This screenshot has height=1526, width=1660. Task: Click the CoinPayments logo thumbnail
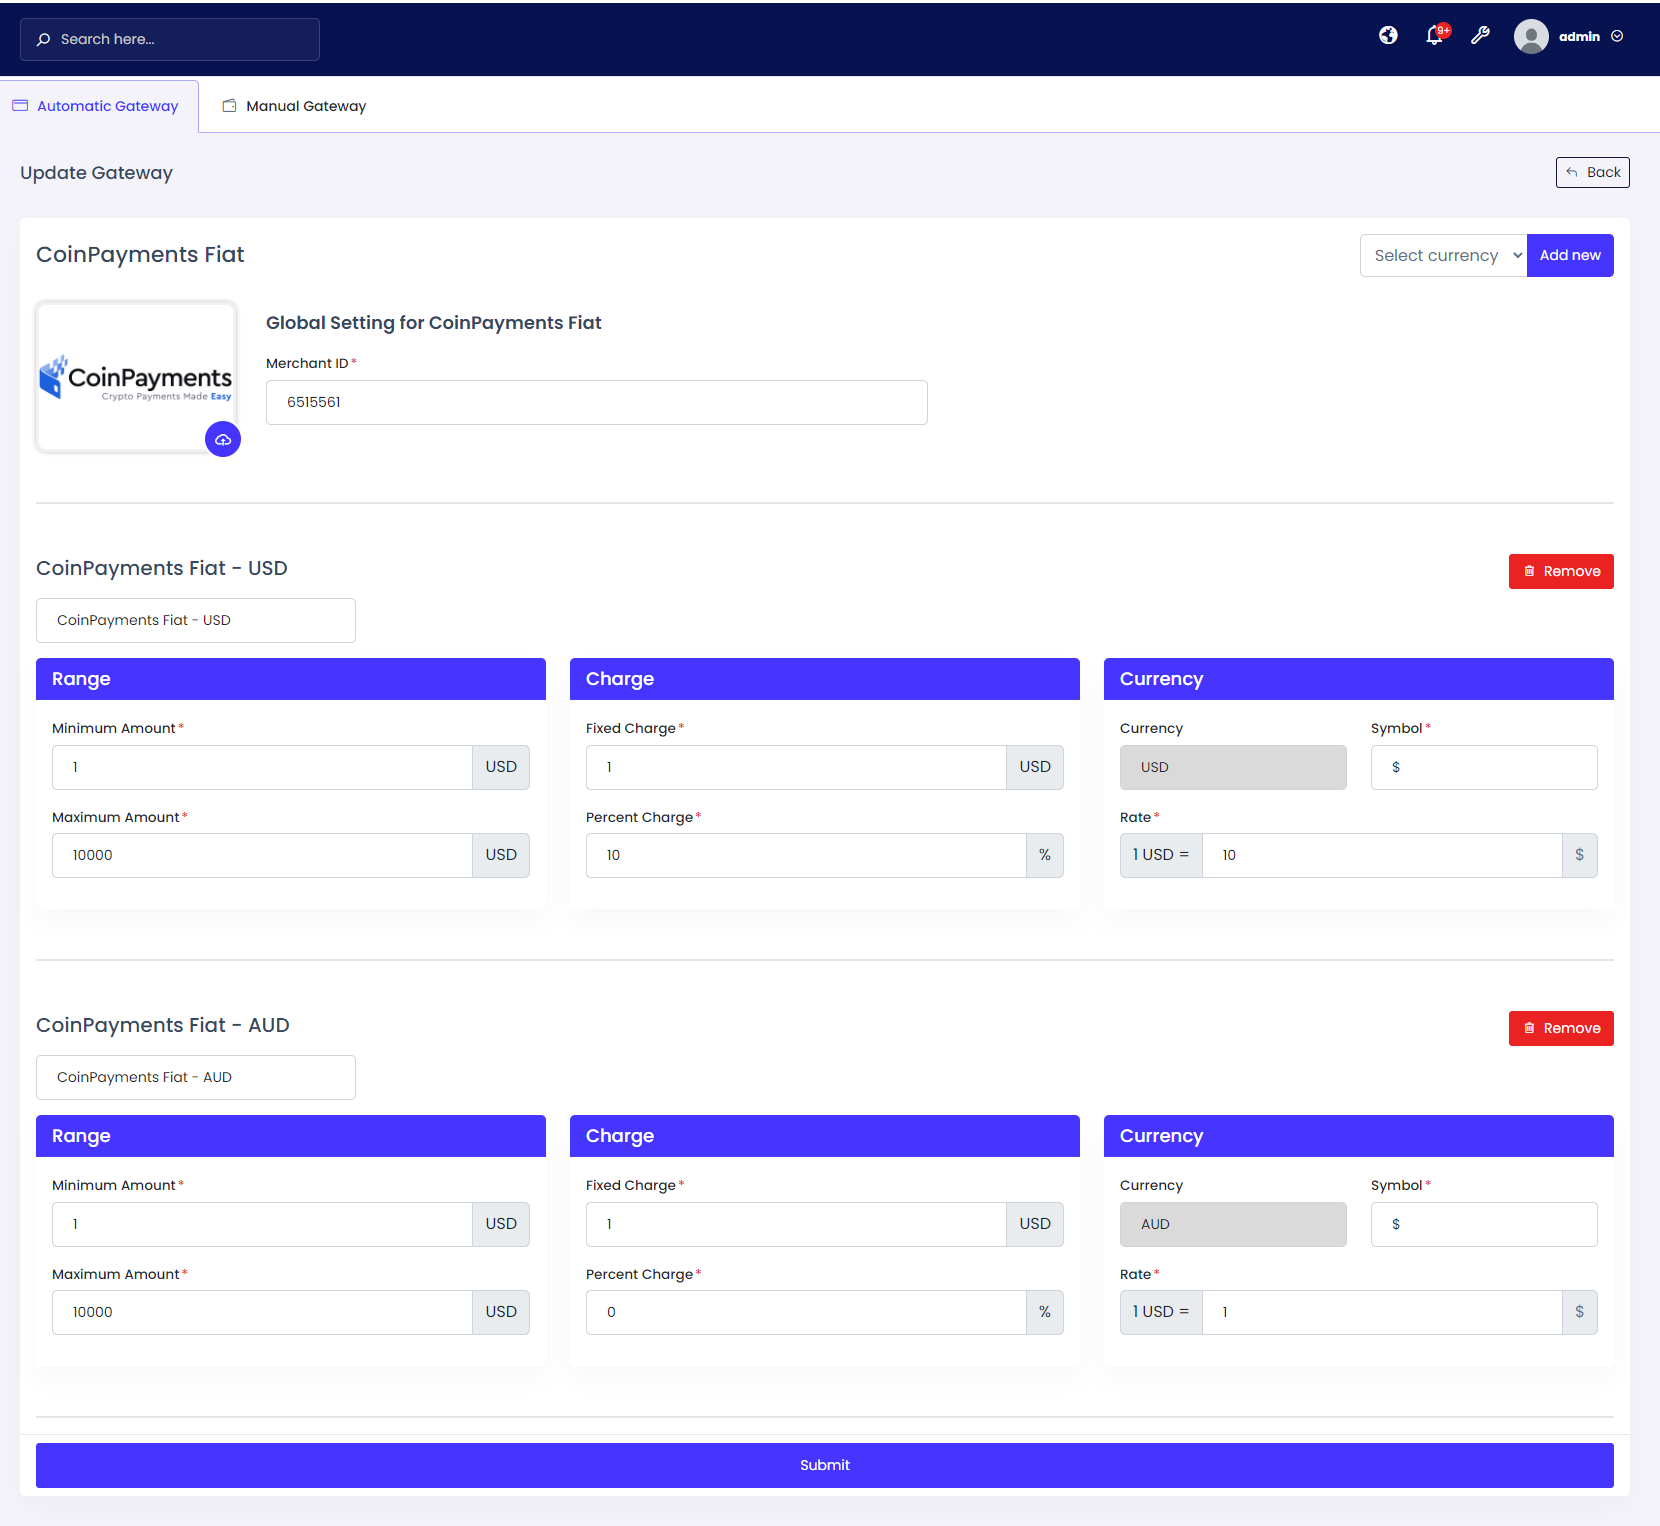[137, 377]
